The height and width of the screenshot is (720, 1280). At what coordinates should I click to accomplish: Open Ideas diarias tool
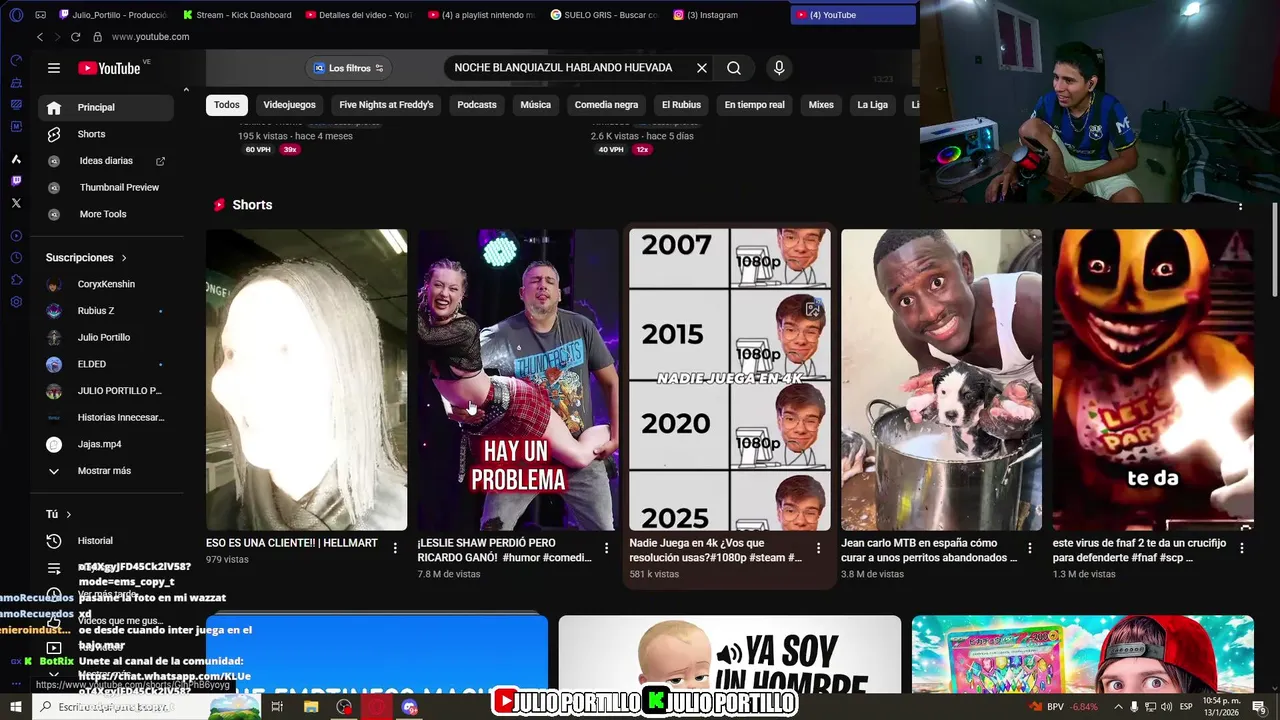pos(105,161)
